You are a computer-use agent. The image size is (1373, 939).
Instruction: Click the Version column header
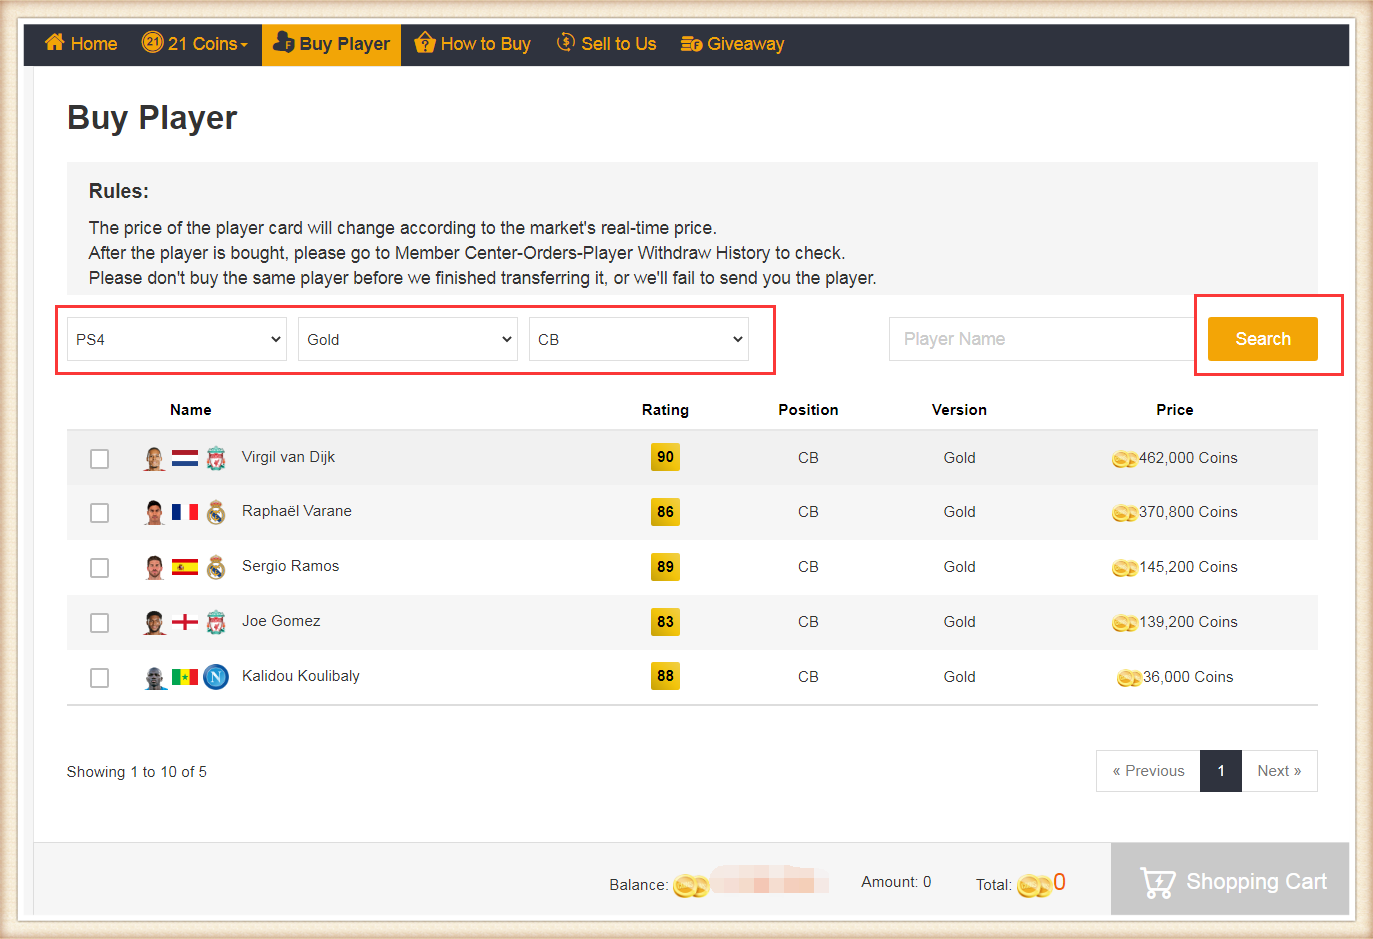coord(959,410)
